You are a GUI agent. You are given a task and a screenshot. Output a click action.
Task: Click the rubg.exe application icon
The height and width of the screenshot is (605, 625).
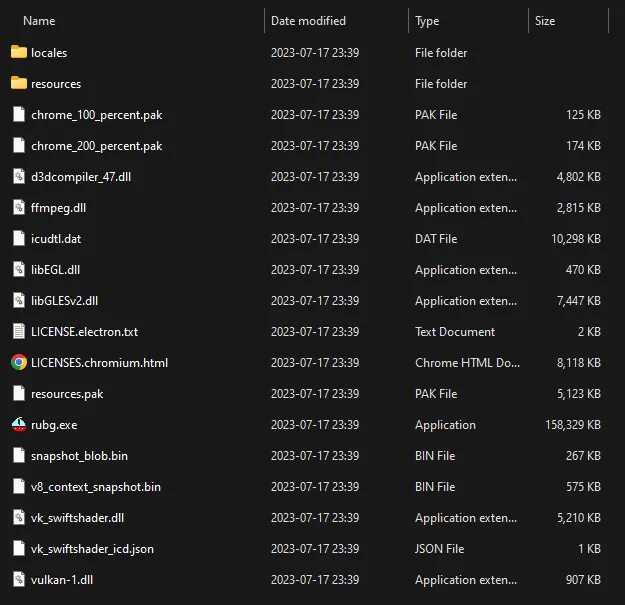[x=19, y=424]
